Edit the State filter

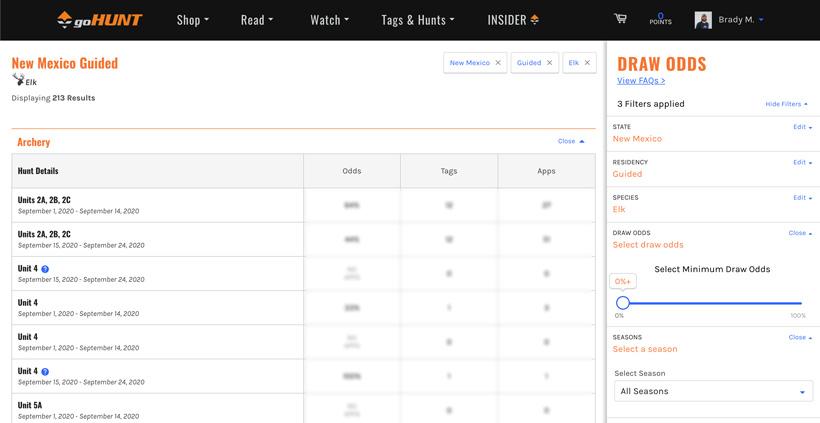coord(801,127)
